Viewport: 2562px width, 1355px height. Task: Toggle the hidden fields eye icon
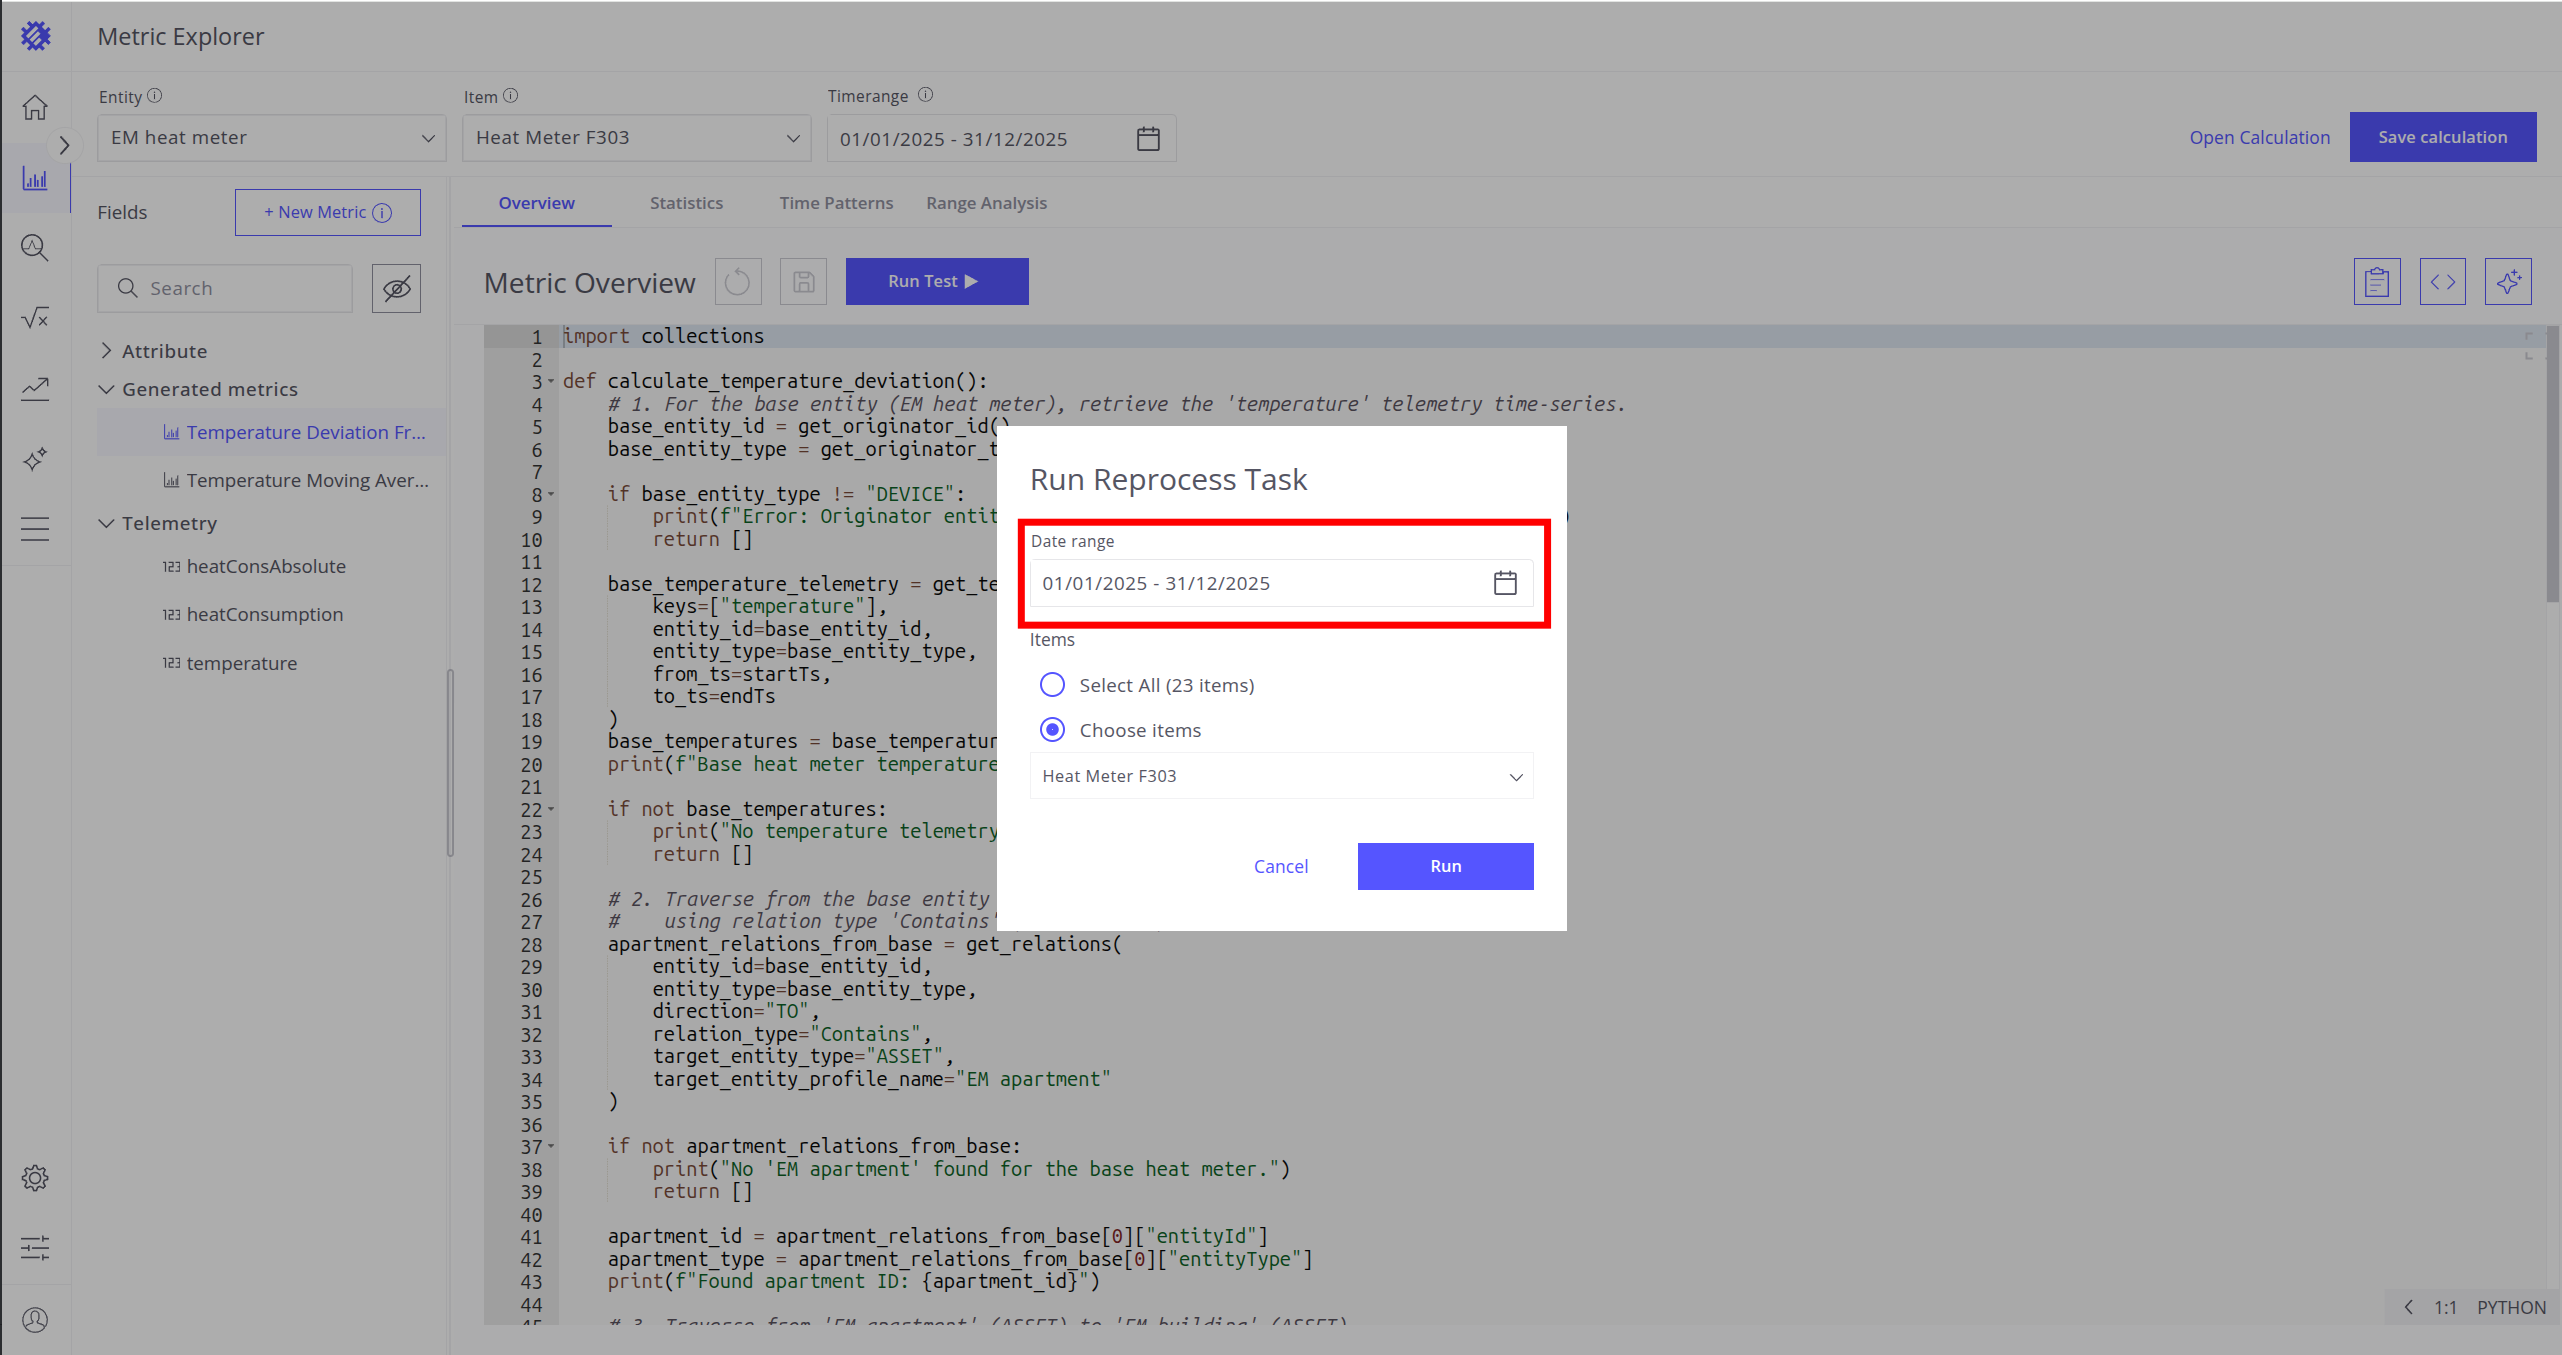click(396, 288)
